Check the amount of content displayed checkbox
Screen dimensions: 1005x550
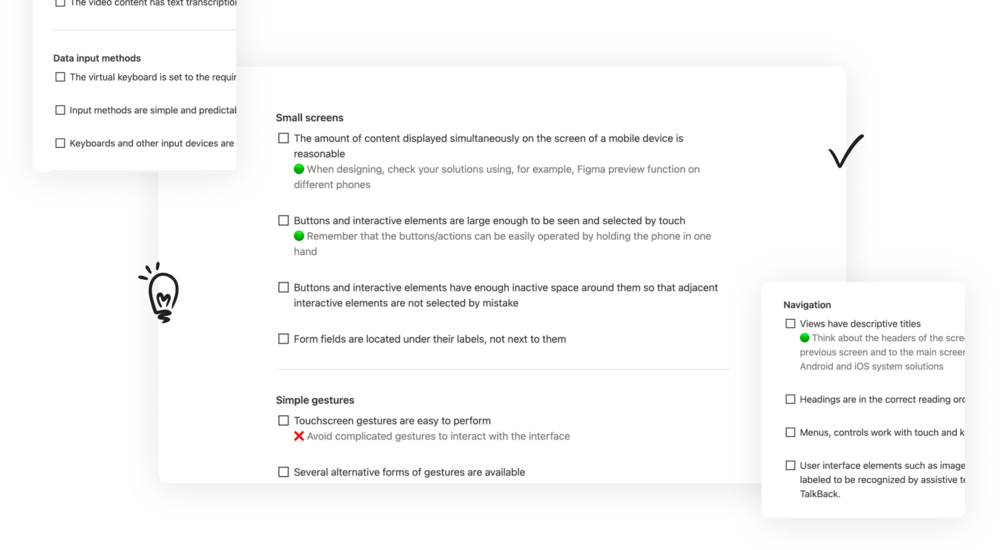pyautogui.click(x=284, y=138)
